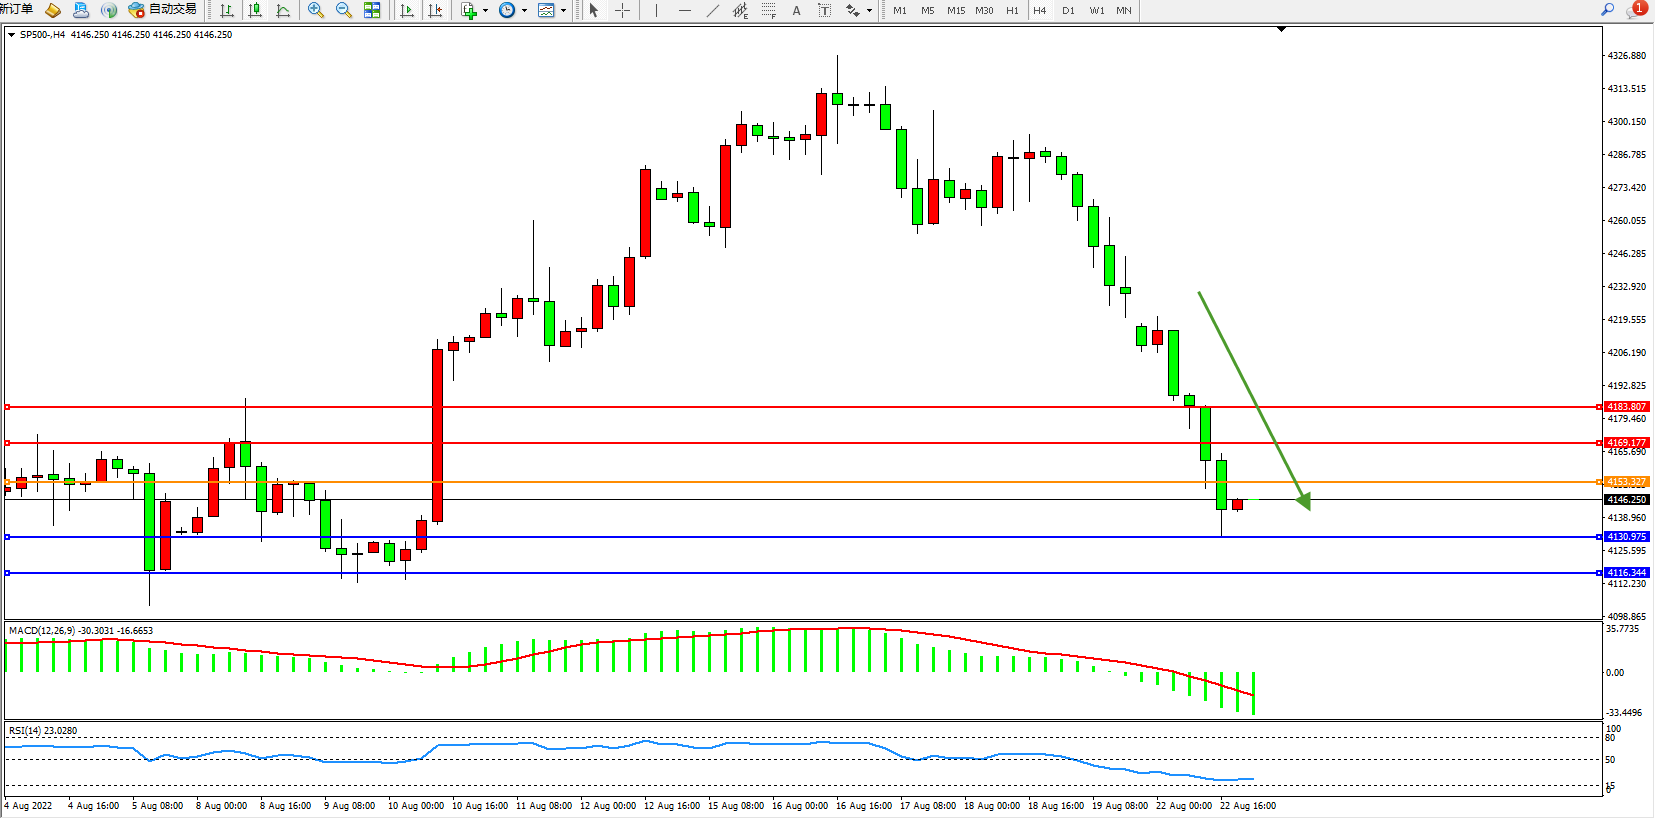Open the search magnifier icon
Image resolution: width=1655 pixels, height=818 pixels.
click(1608, 9)
